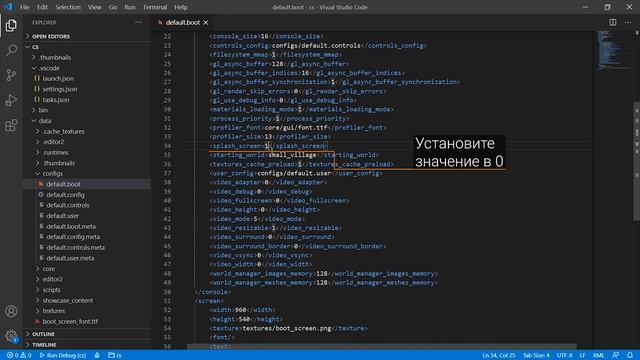Open boot_screen_font.ttf file
The image size is (640, 360).
coord(87,322)
